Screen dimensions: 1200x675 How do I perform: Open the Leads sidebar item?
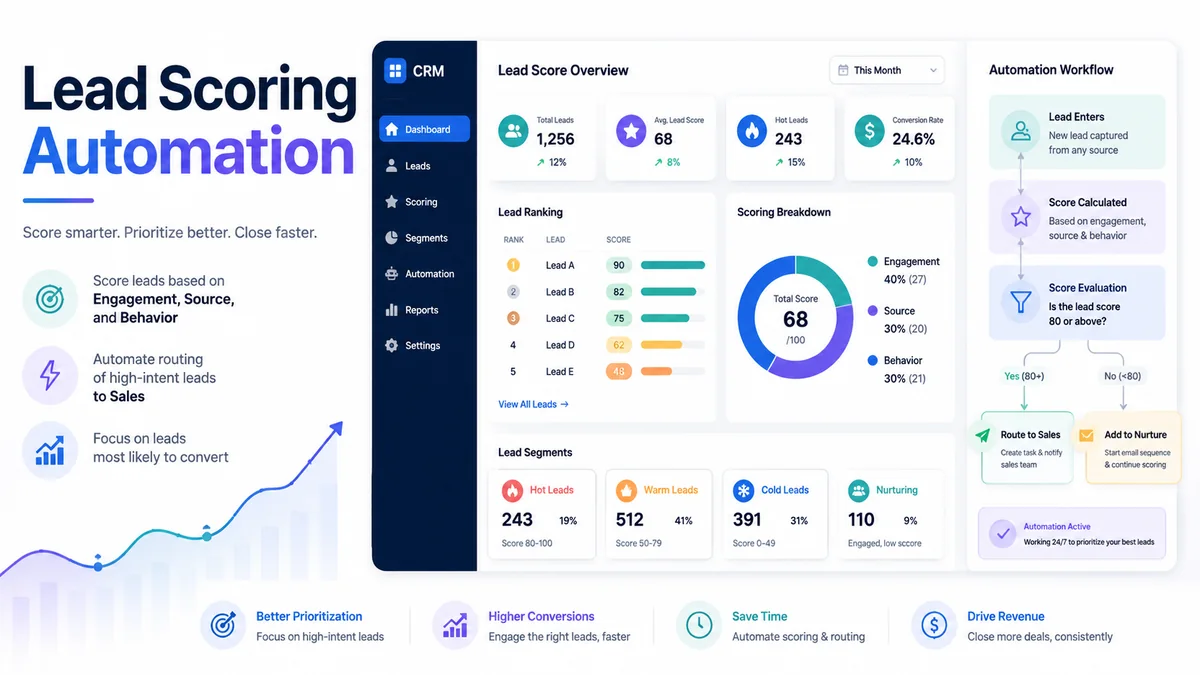click(425, 166)
